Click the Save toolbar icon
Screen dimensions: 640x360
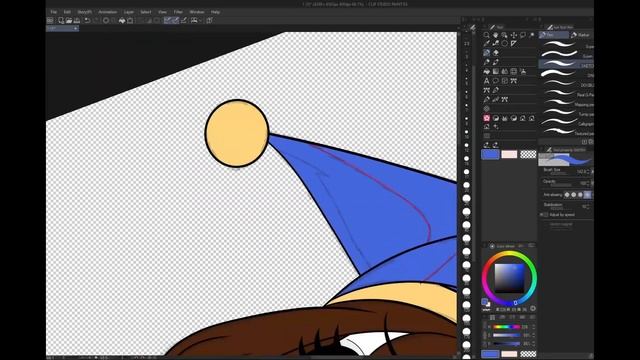(x=76, y=20)
